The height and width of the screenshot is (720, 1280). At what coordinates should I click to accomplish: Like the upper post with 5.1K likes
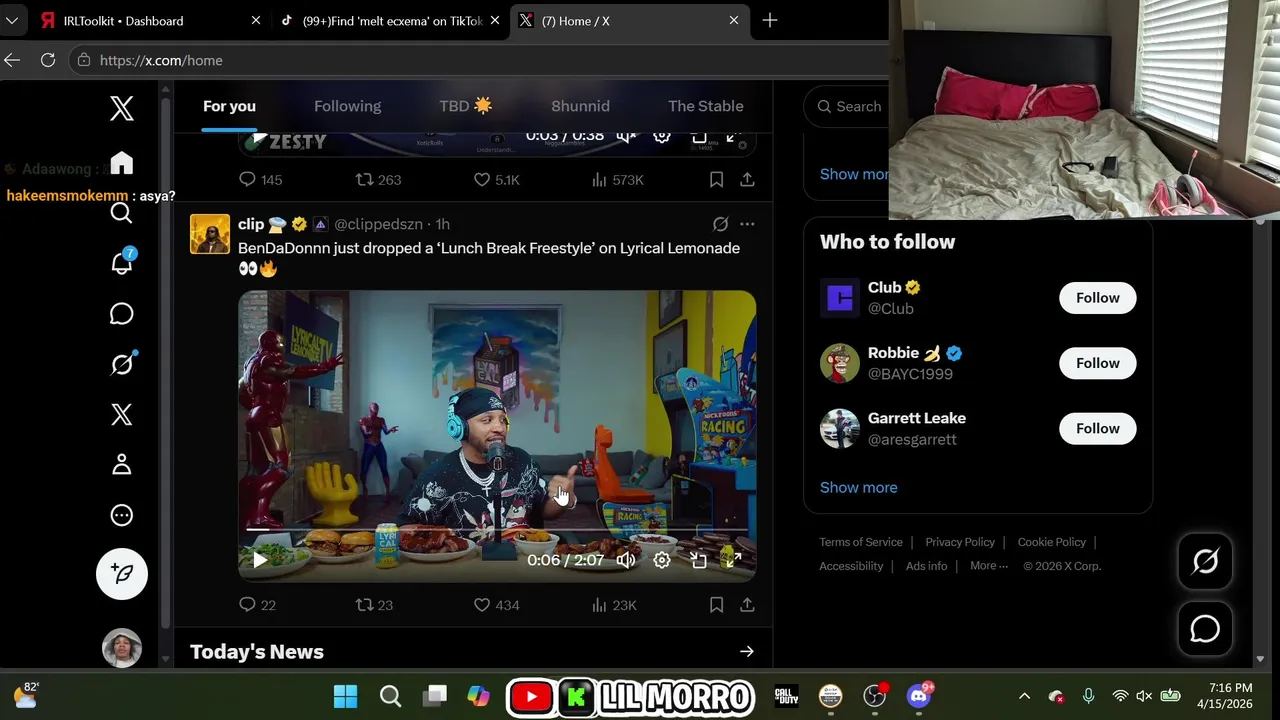point(496,180)
